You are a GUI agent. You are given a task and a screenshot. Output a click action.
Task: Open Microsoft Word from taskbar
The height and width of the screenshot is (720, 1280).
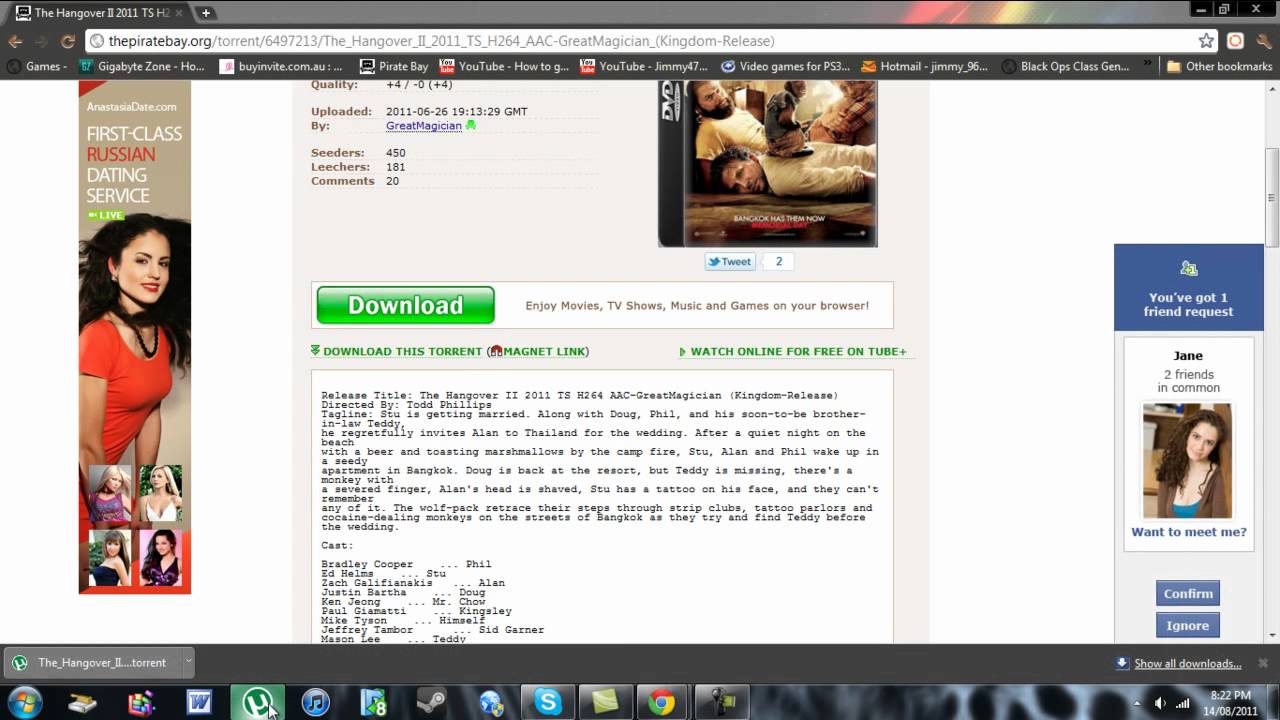pos(199,703)
